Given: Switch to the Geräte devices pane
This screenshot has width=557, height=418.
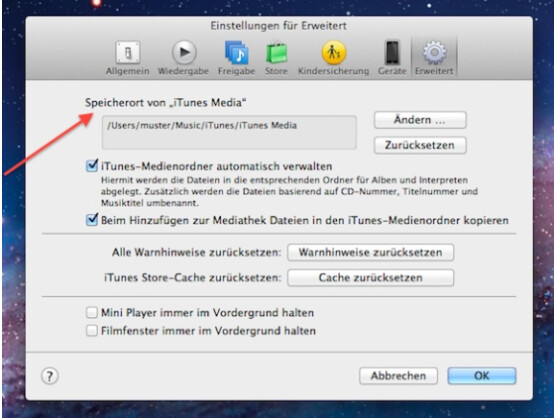Looking at the screenshot, I should coord(392,58).
